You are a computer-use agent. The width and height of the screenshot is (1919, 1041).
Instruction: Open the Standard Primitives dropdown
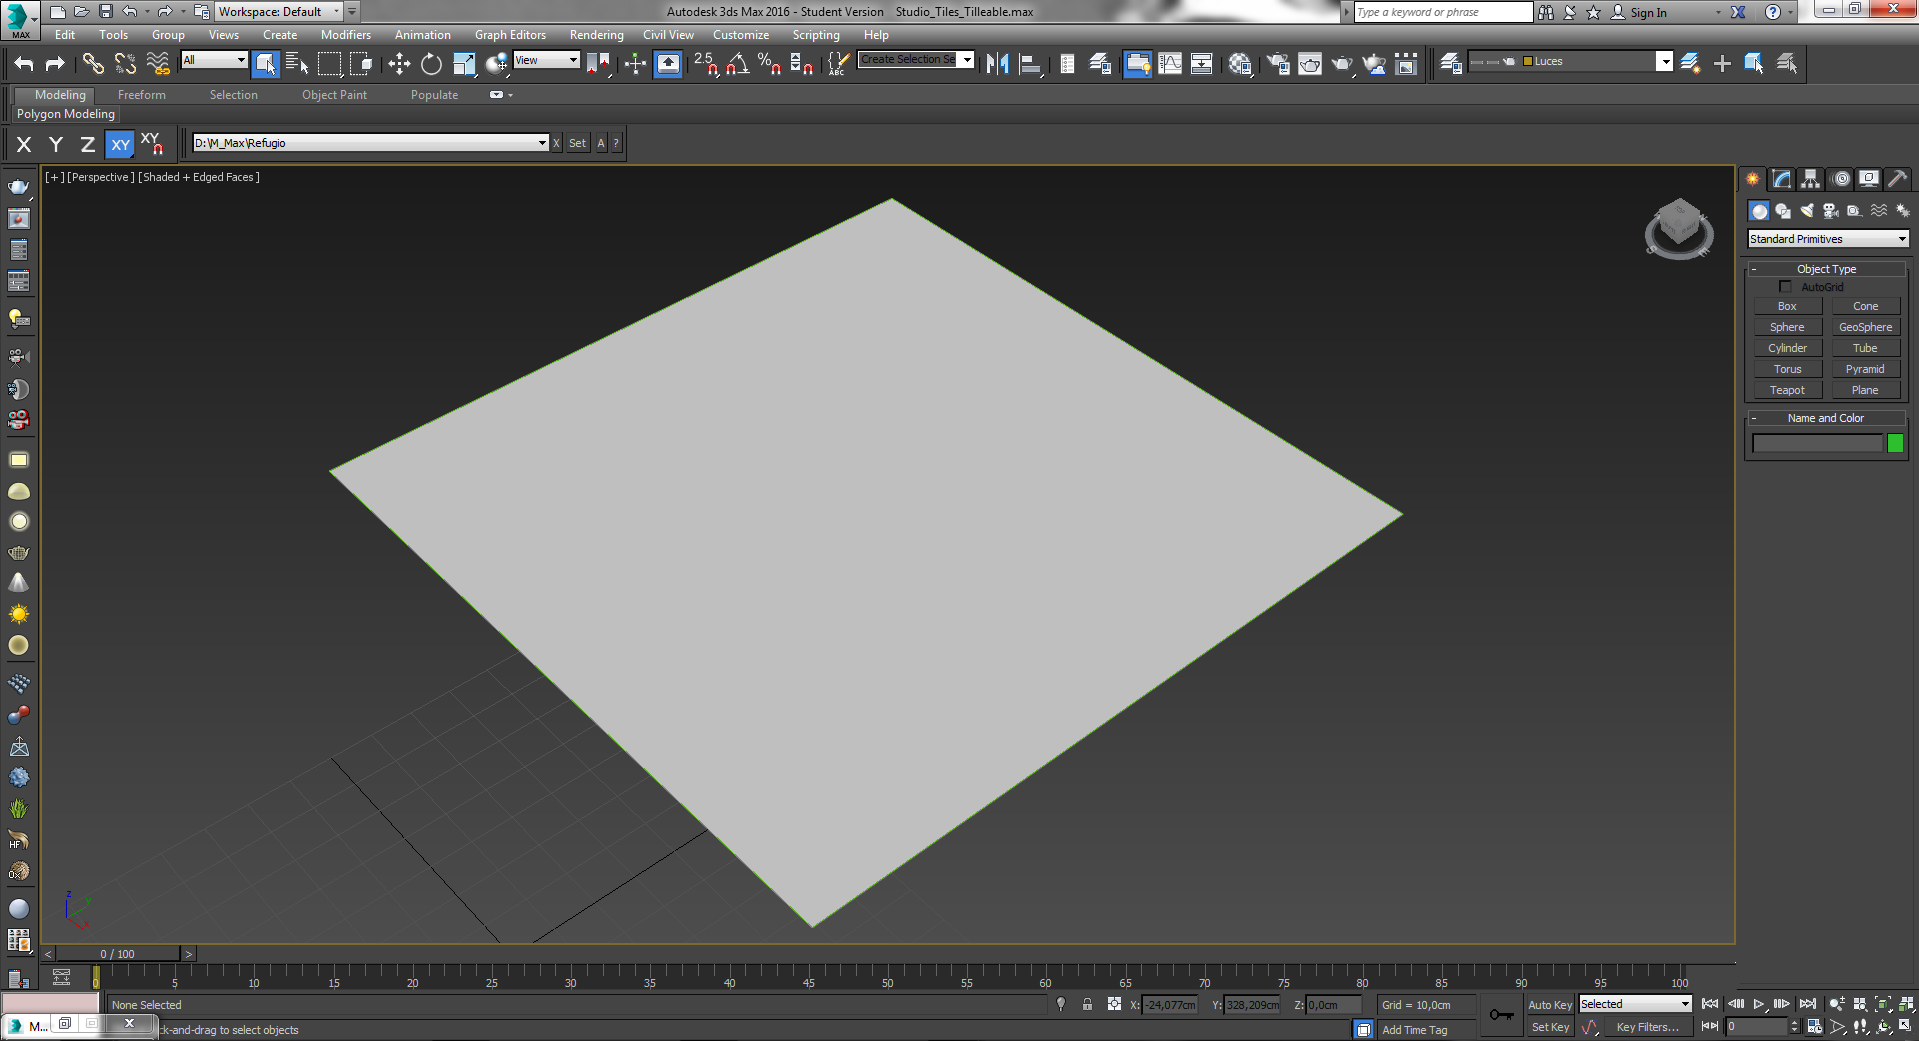pos(1828,239)
